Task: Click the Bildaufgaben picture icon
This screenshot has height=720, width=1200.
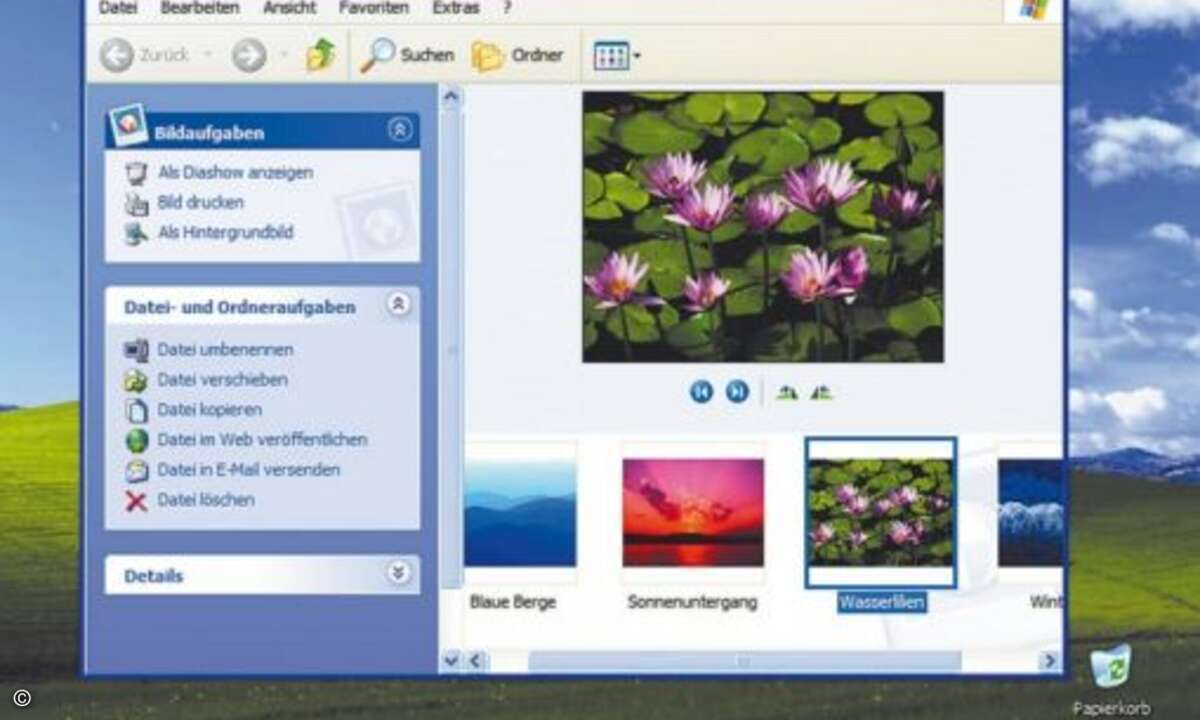Action: [x=127, y=124]
